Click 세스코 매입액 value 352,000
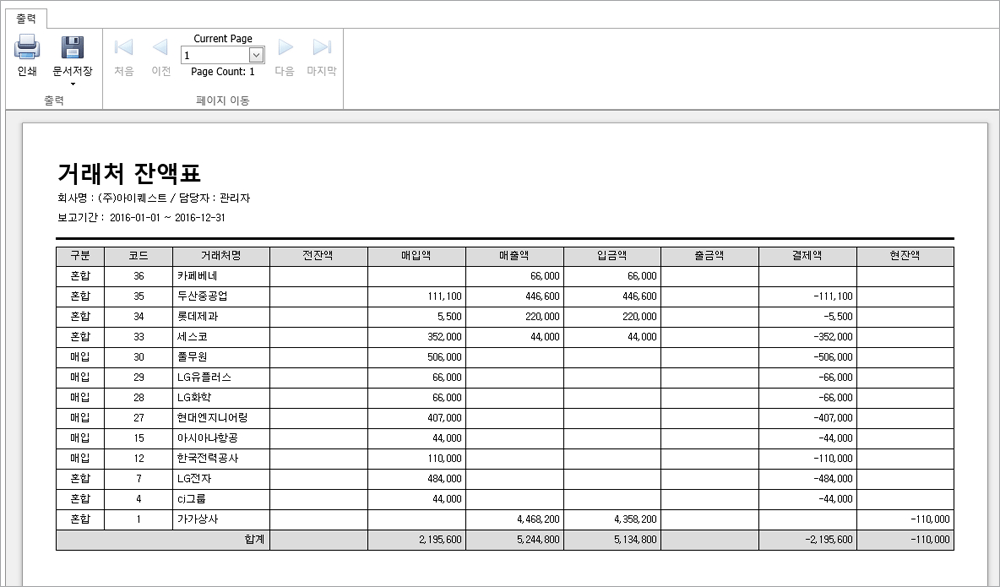The image size is (1000, 587). coord(445,337)
